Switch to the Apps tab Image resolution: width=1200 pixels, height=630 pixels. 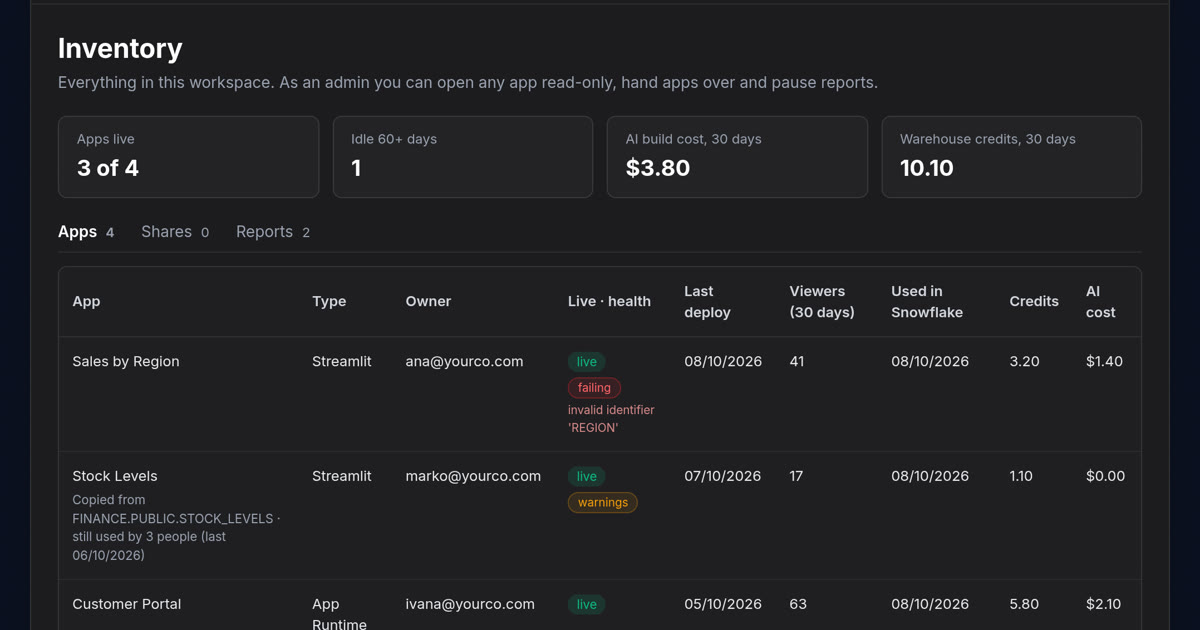(x=86, y=232)
